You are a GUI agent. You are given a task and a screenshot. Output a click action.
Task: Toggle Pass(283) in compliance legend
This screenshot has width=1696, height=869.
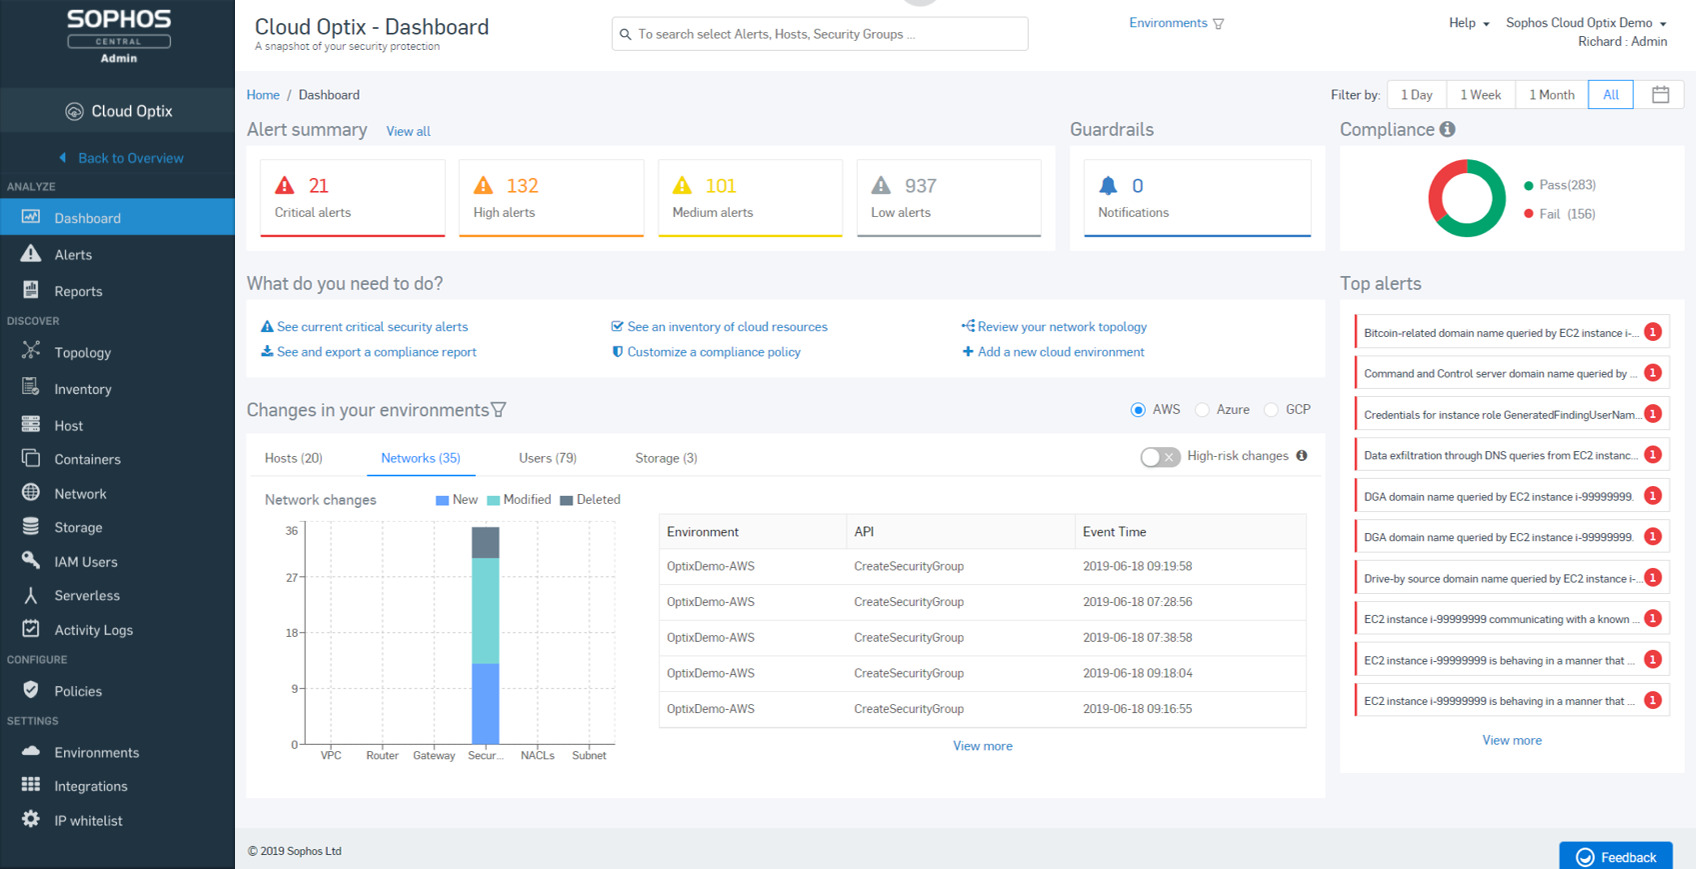(1560, 185)
